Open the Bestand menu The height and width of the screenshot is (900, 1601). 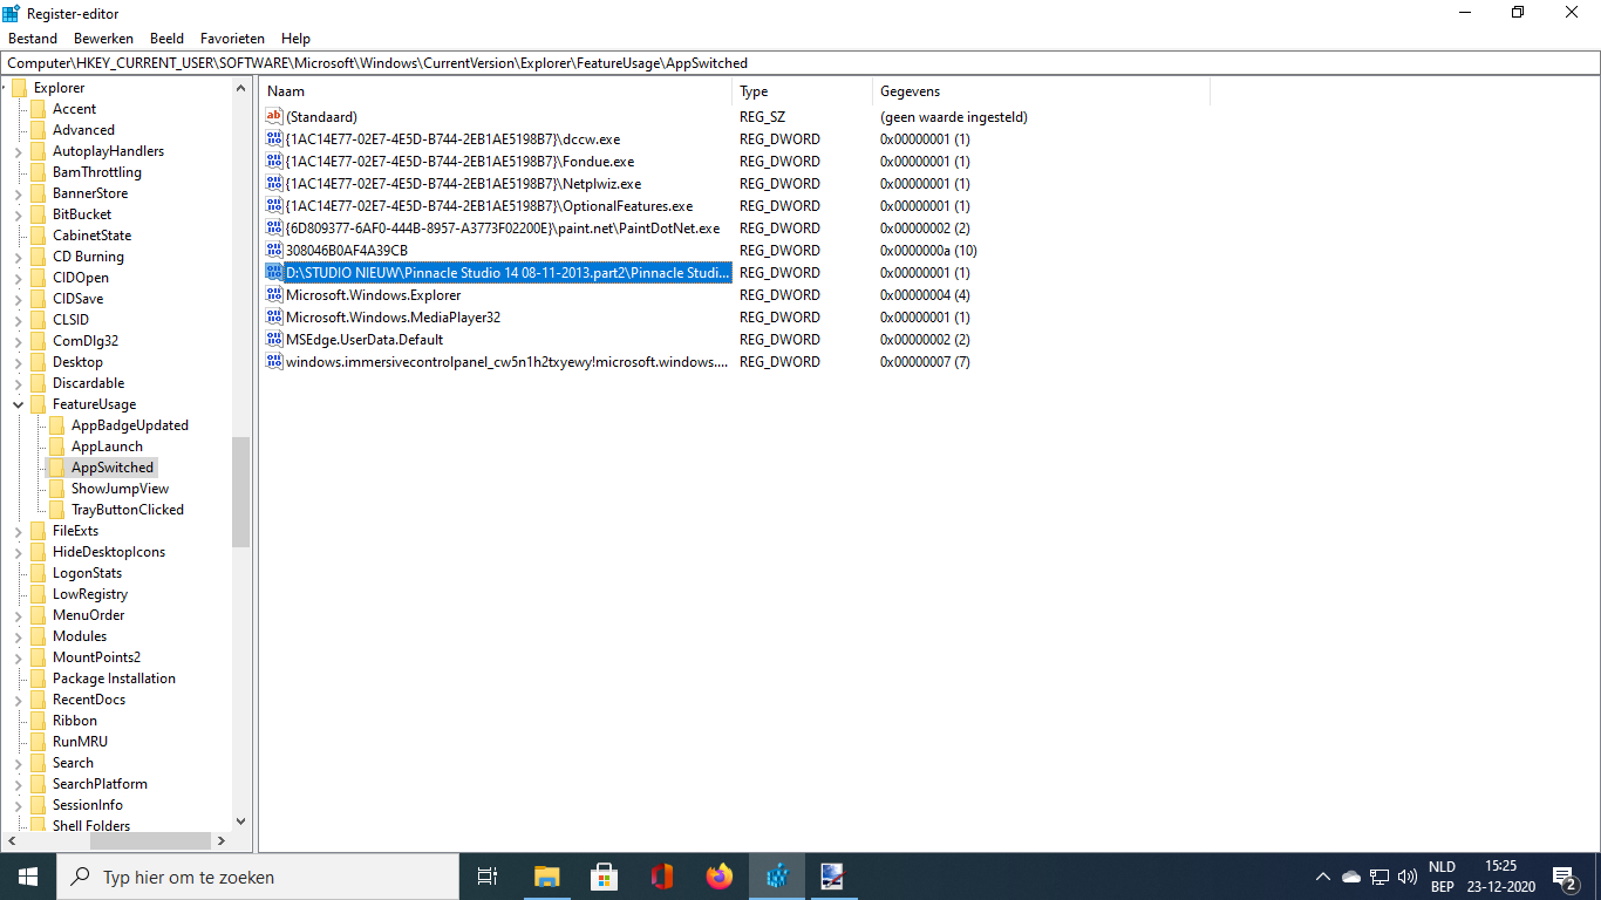pyautogui.click(x=33, y=38)
